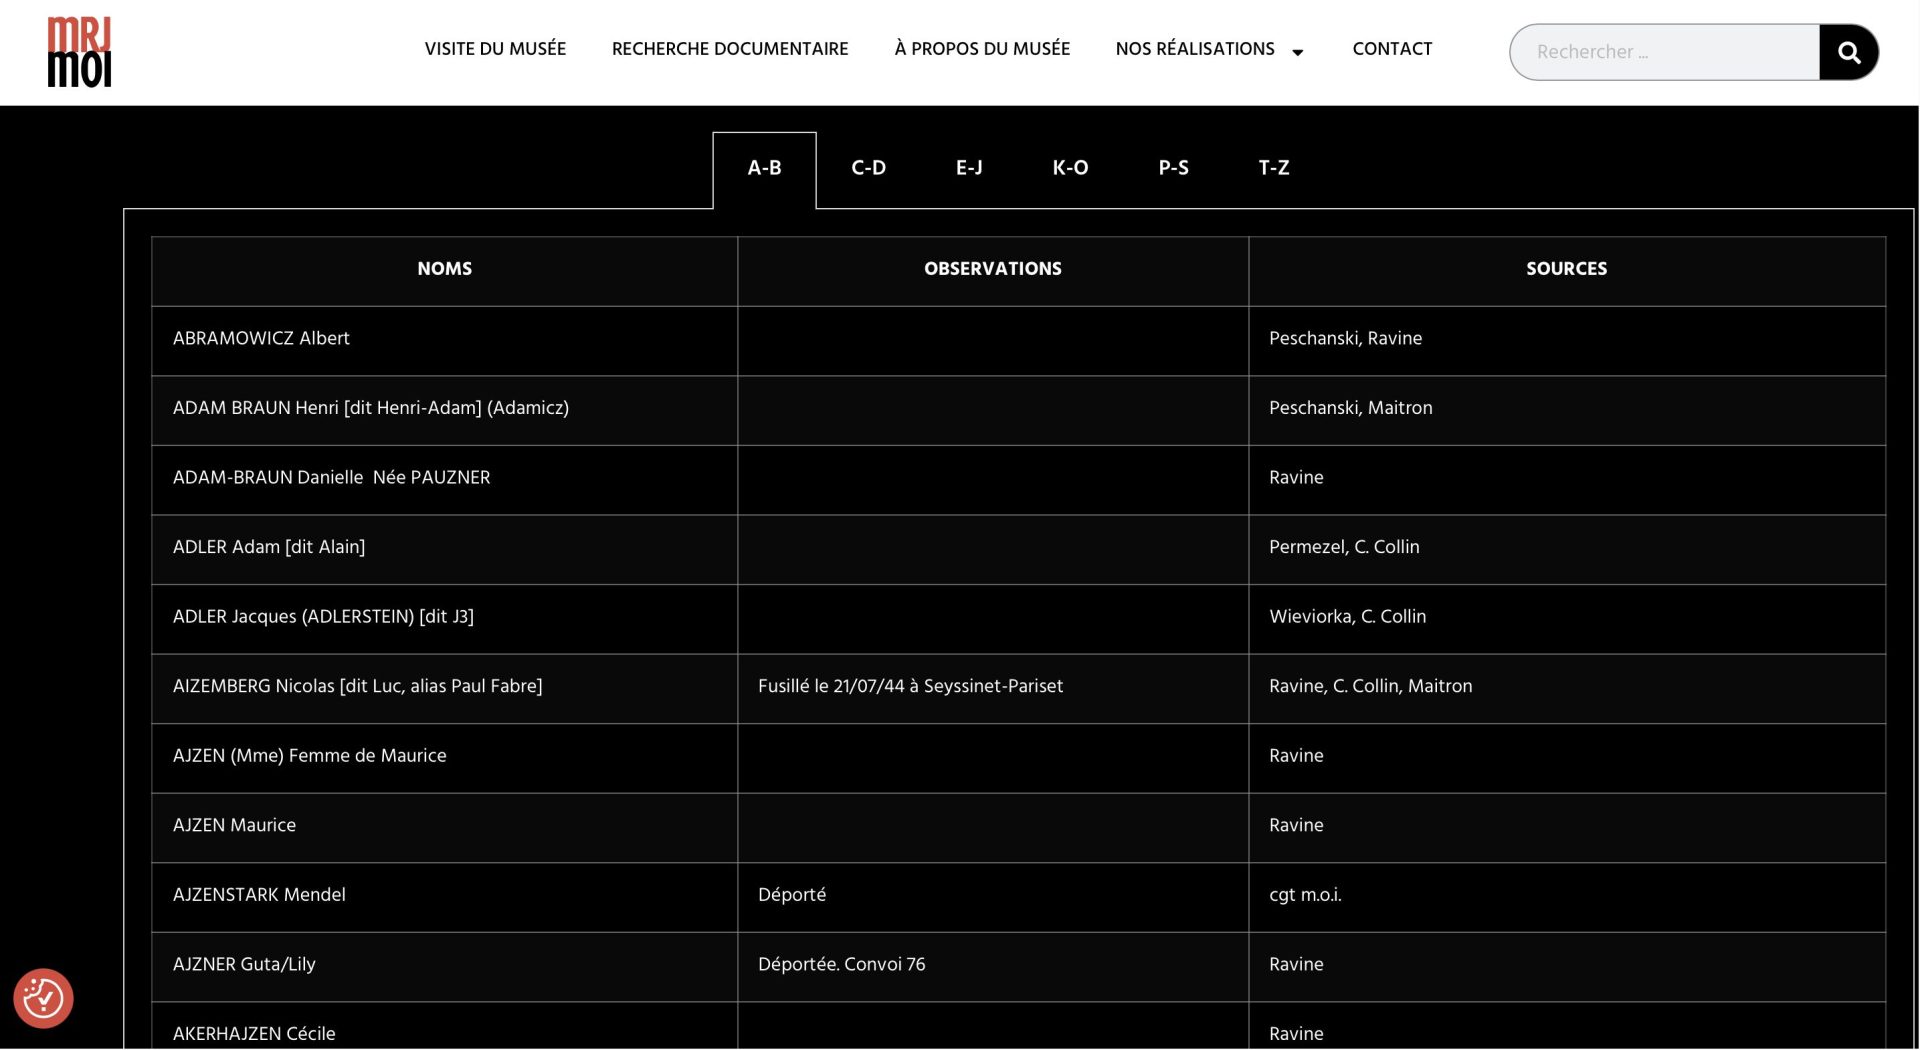
Task: Switch to the E-J names tab
Action: [x=968, y=168]
